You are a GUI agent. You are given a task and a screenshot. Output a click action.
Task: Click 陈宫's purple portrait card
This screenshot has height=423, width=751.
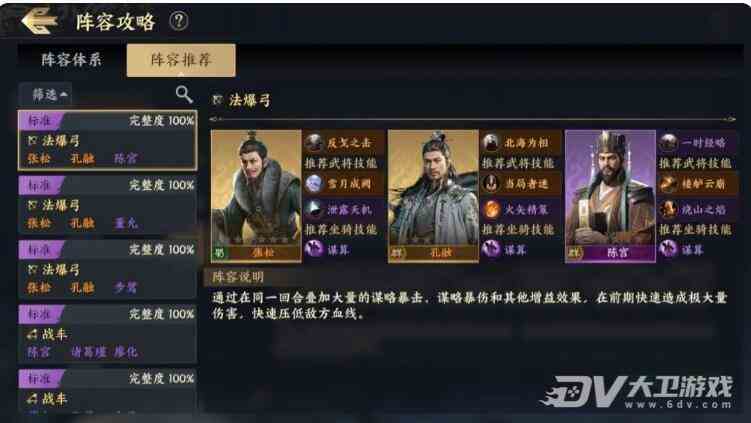611,196
